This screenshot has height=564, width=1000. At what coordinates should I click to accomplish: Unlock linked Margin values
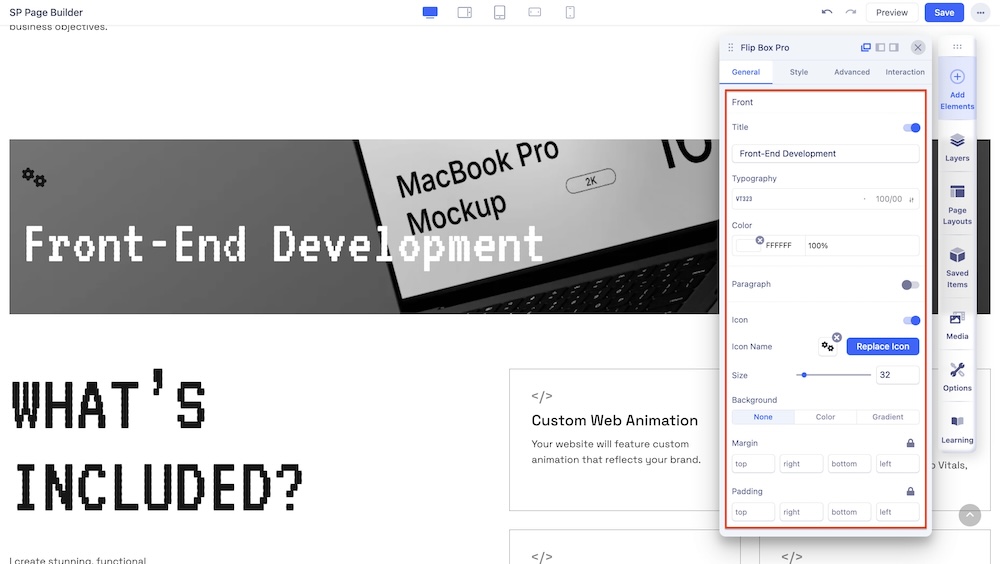click(x=910, y=443)
